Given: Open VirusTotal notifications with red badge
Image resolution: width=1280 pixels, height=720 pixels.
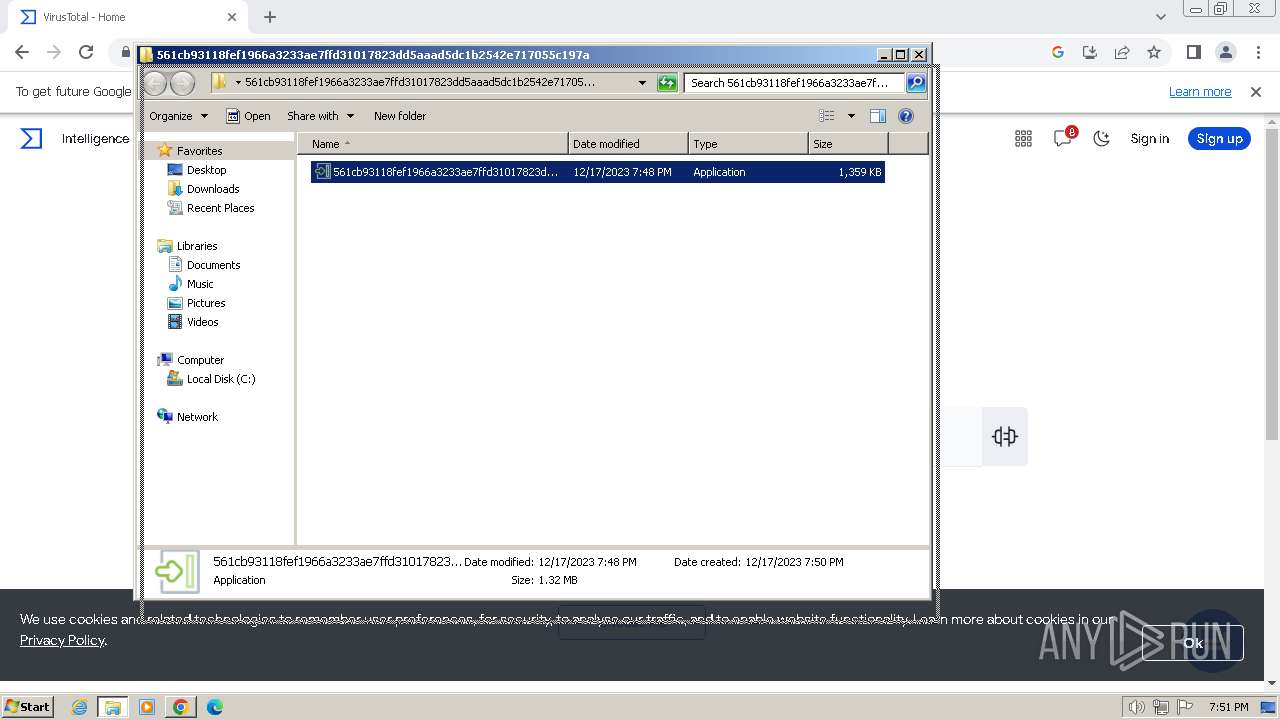Looking at the screenshot, I should pyautogui.click(x=1064, y=138).
